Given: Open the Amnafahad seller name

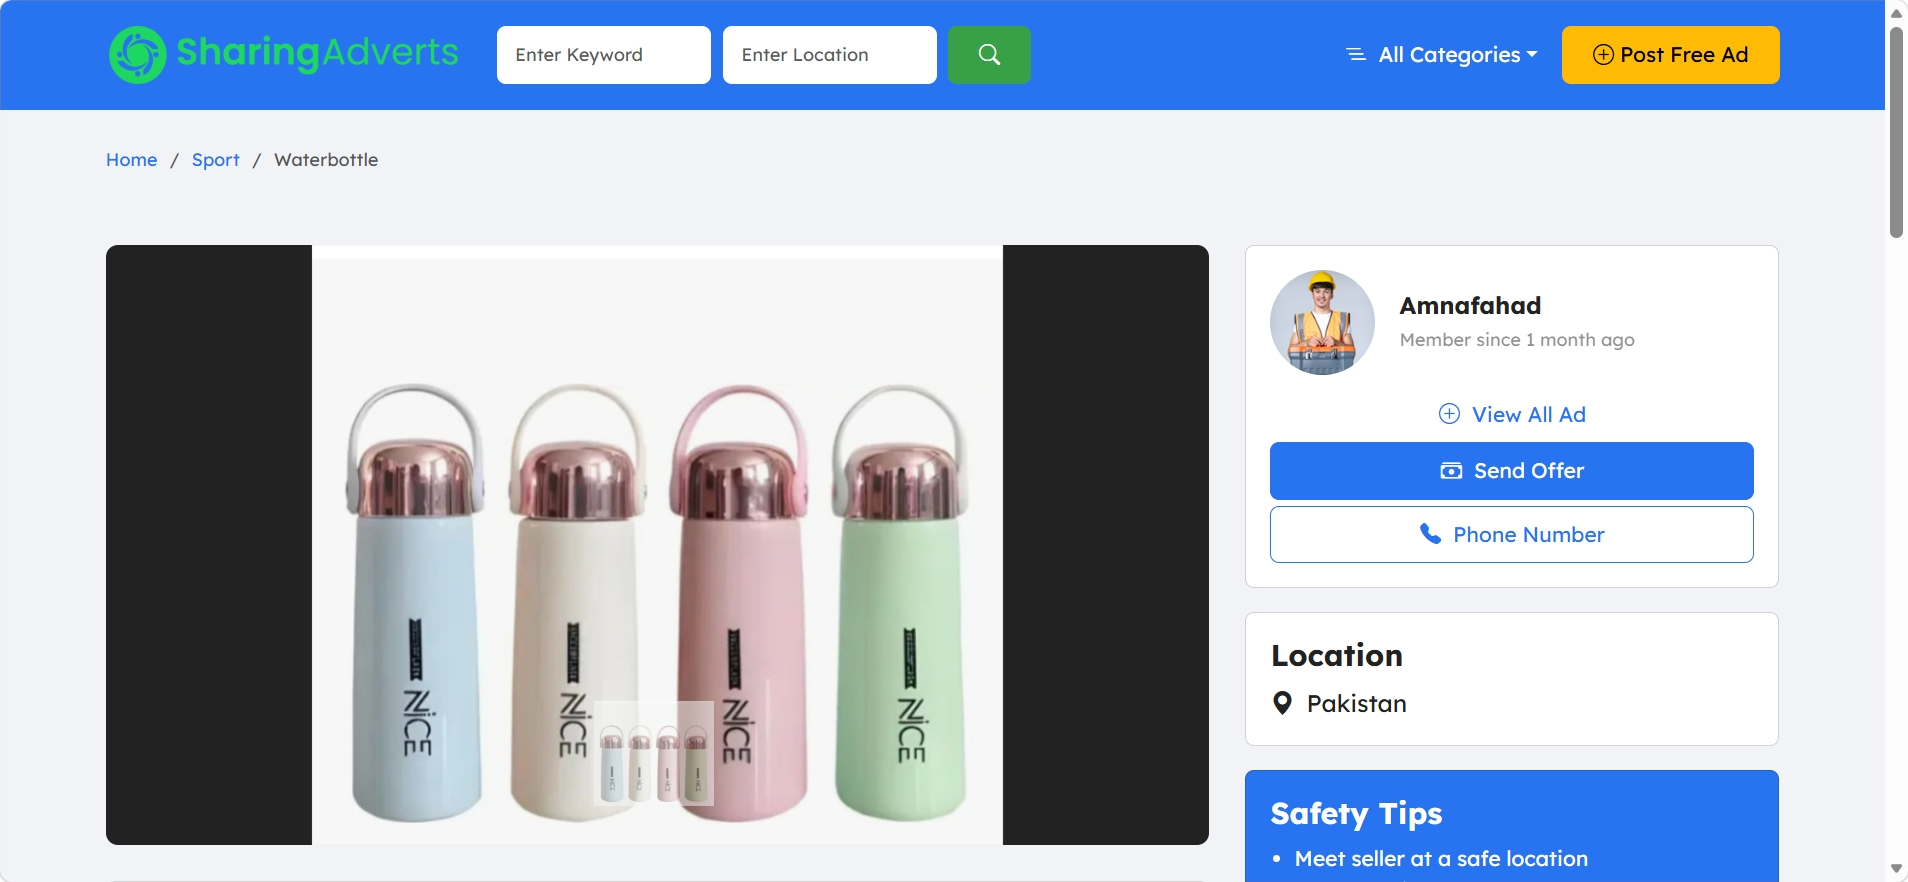Looking at the screenshot, I should (1470, 305).
